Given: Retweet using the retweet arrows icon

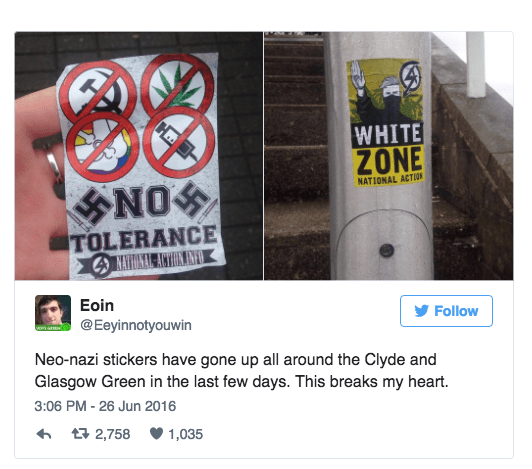Looking at the screenshot, I should (x=80, y=434).
